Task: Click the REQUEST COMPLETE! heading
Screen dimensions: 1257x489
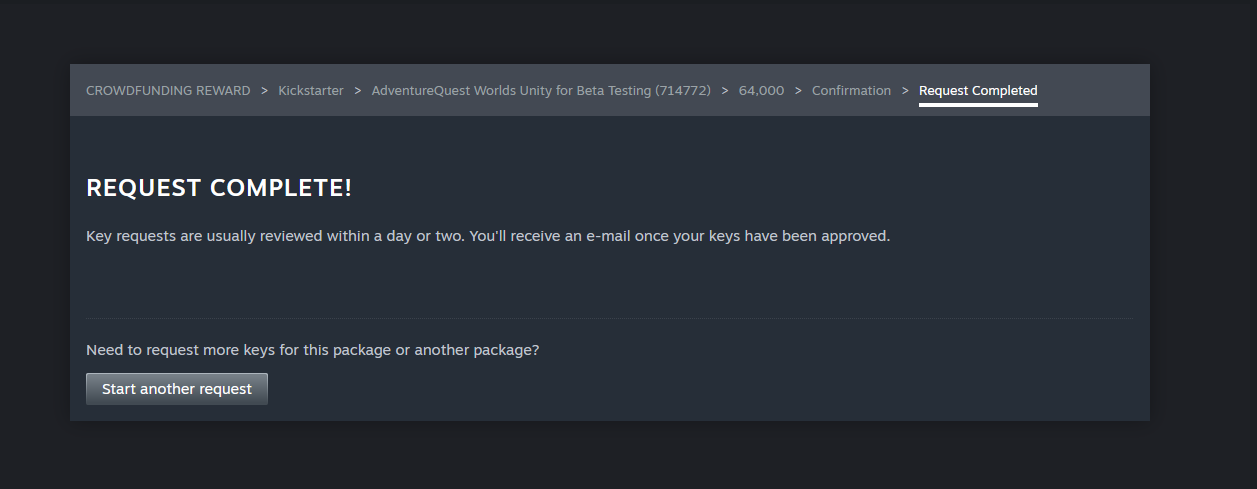Action: point(219,188)
